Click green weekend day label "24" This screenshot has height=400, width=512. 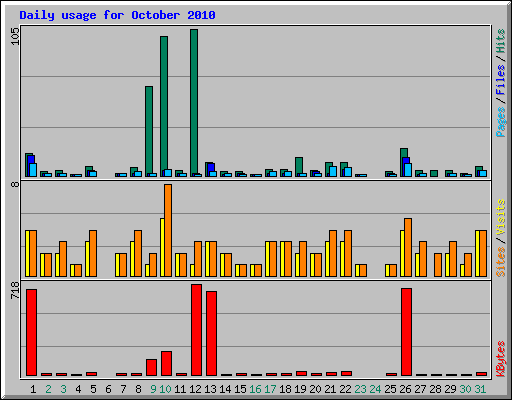click(375, 389)
